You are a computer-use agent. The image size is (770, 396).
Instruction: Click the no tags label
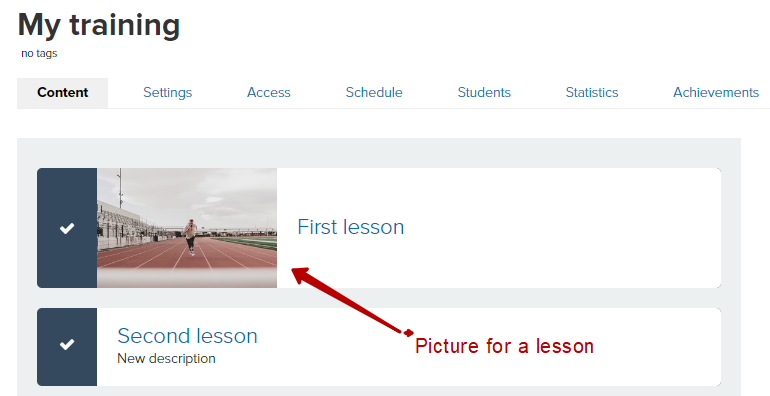[x=39, y=53]
